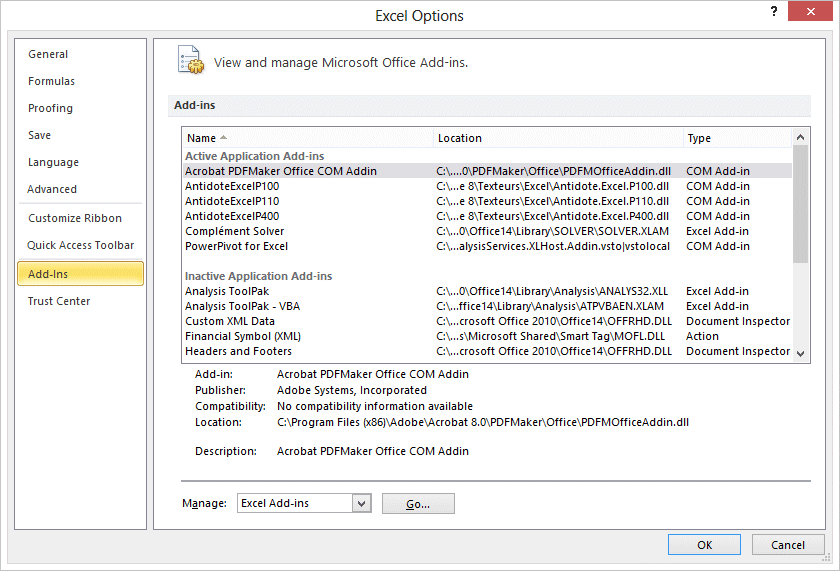Screen dimensions: 840x571
Task: Select the Analysis ToolPak - VBA row
Action: coord(486,306)
